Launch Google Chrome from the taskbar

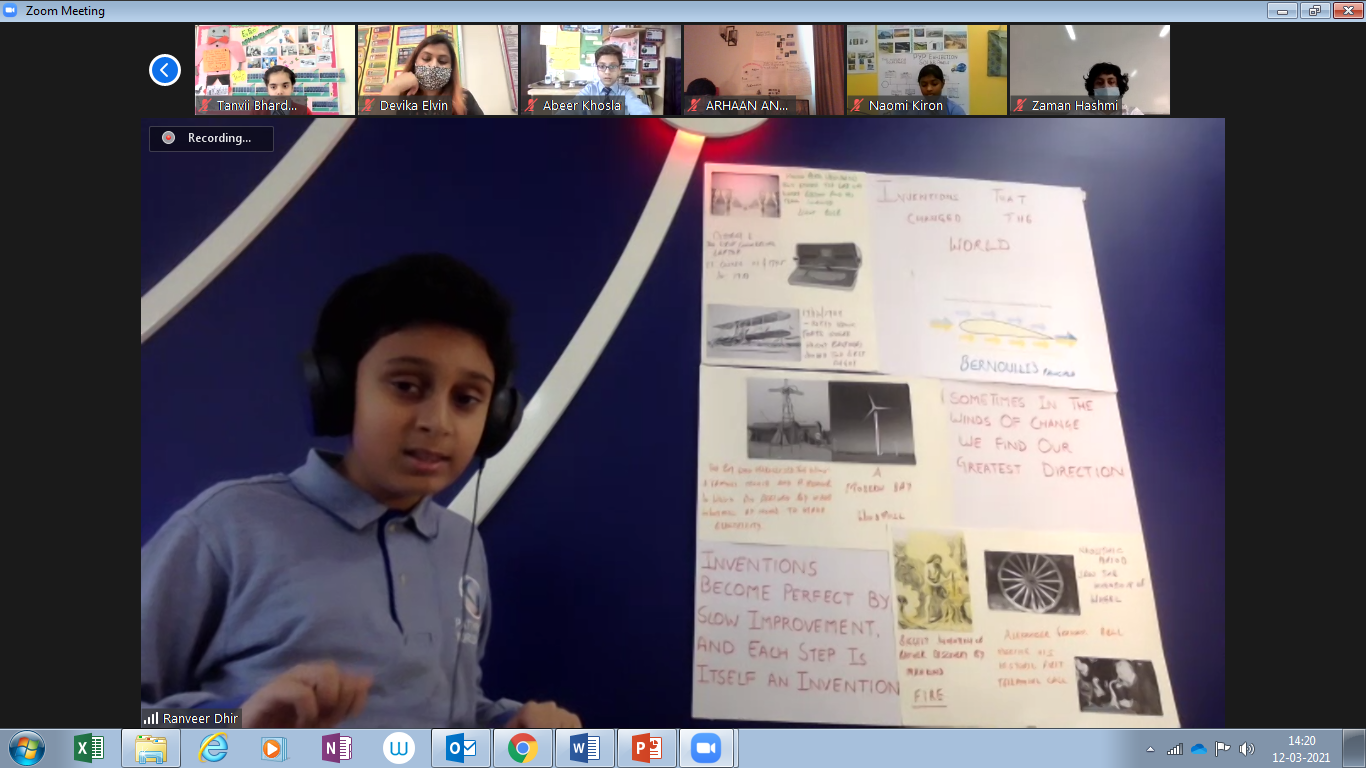click(522, 748)
